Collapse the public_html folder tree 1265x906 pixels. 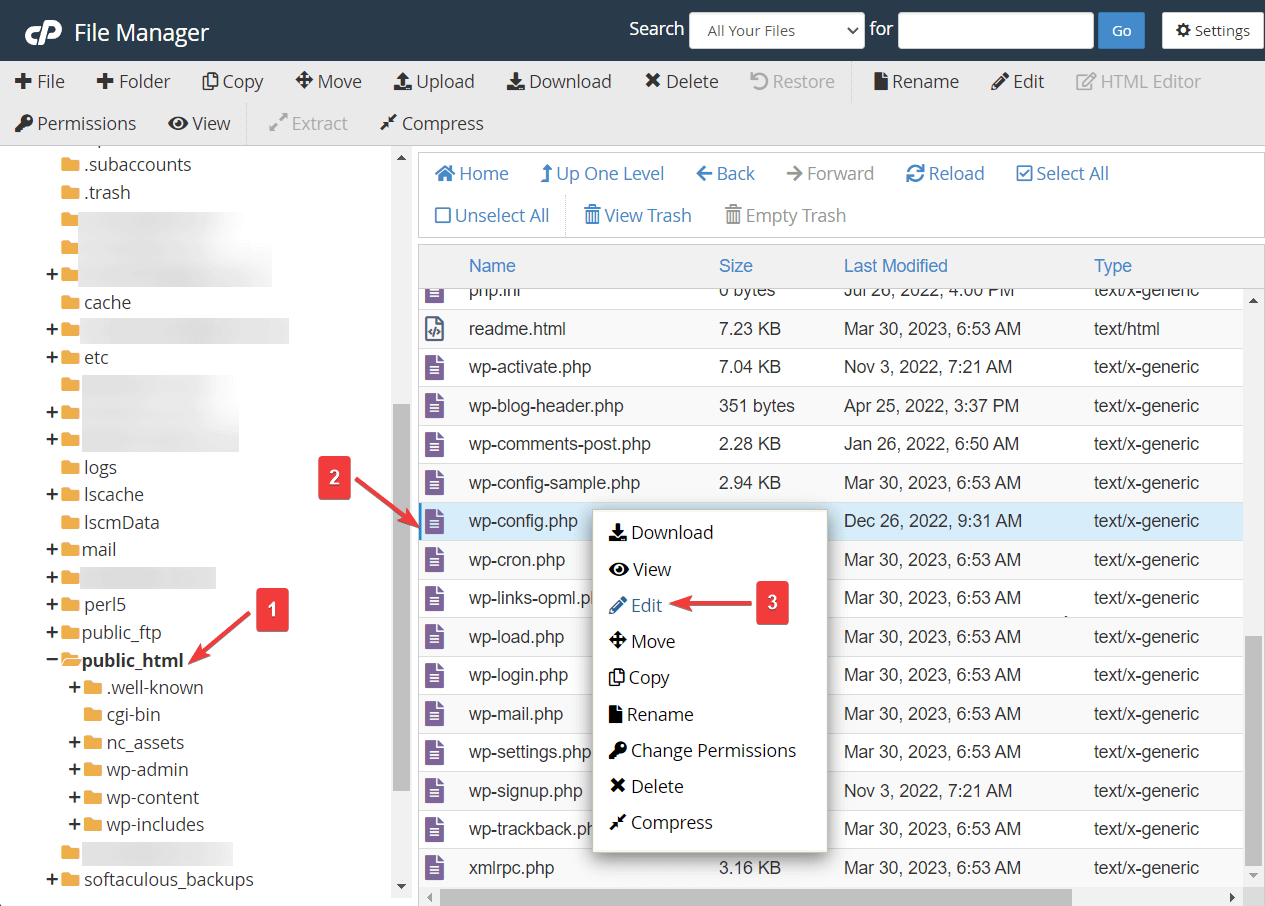(x=51, y=660)
